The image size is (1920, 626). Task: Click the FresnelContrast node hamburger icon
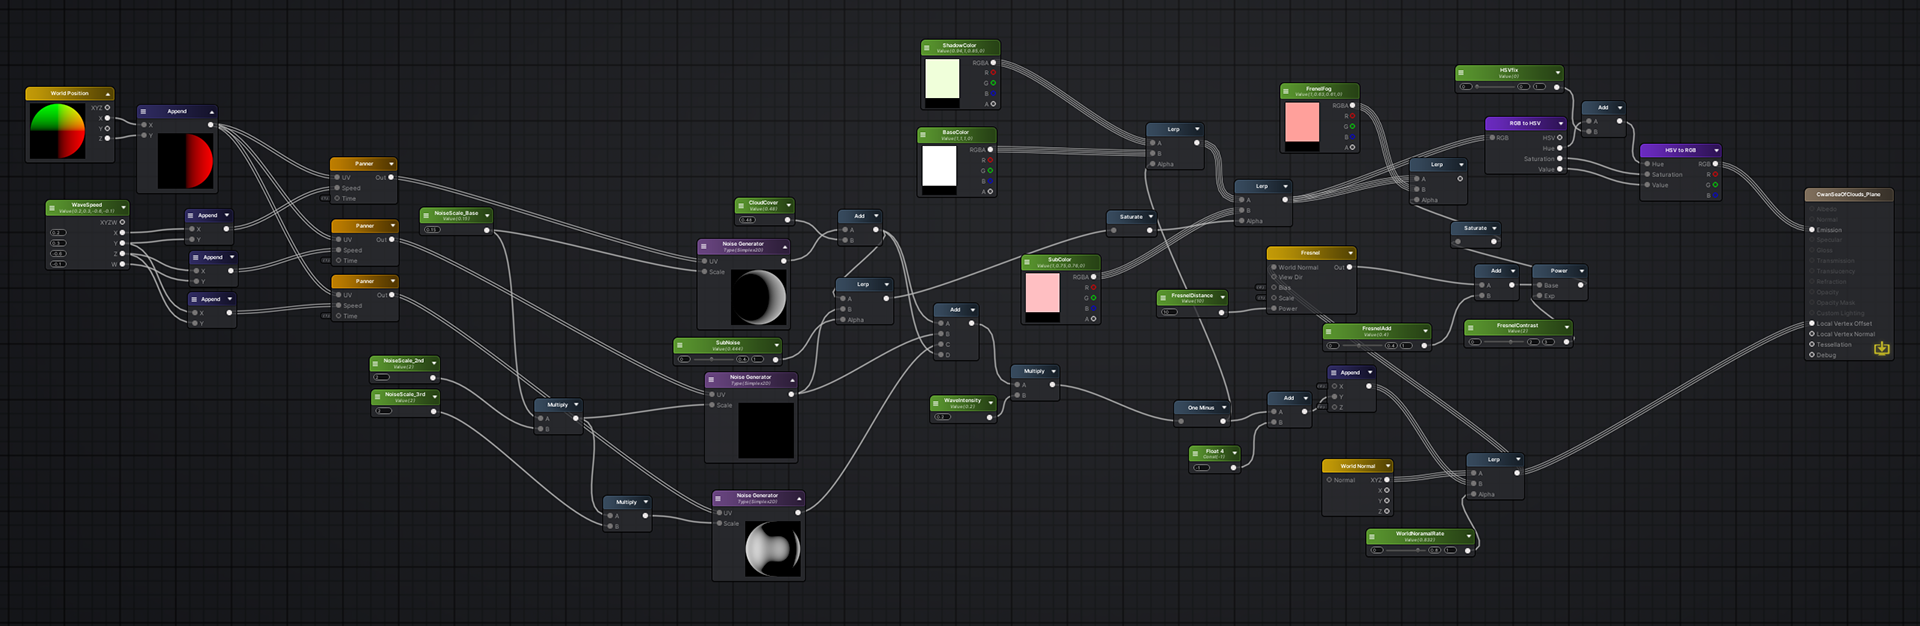[x=1471, y=327]
